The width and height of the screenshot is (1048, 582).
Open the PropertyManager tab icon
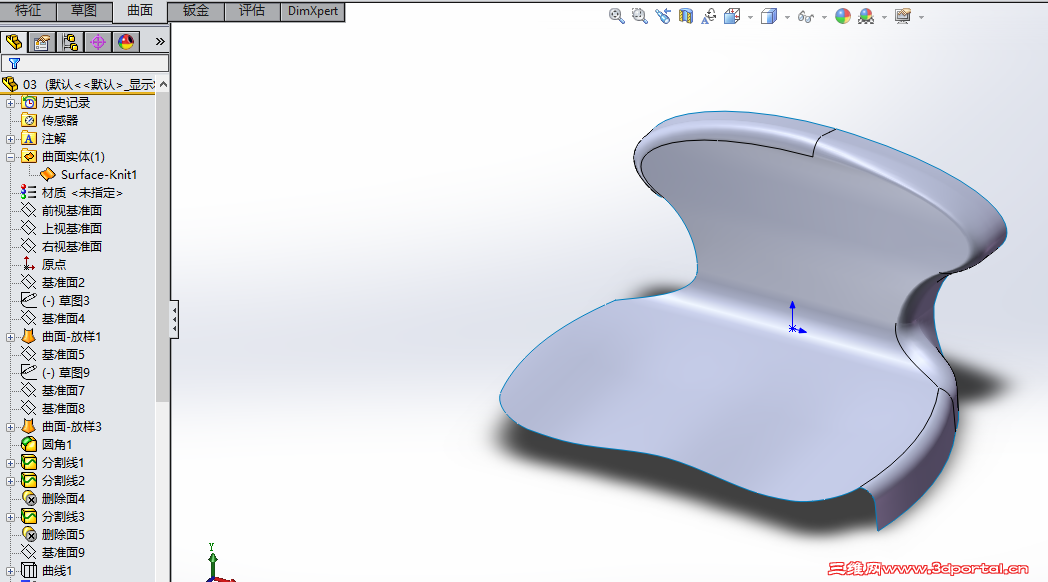41,42
